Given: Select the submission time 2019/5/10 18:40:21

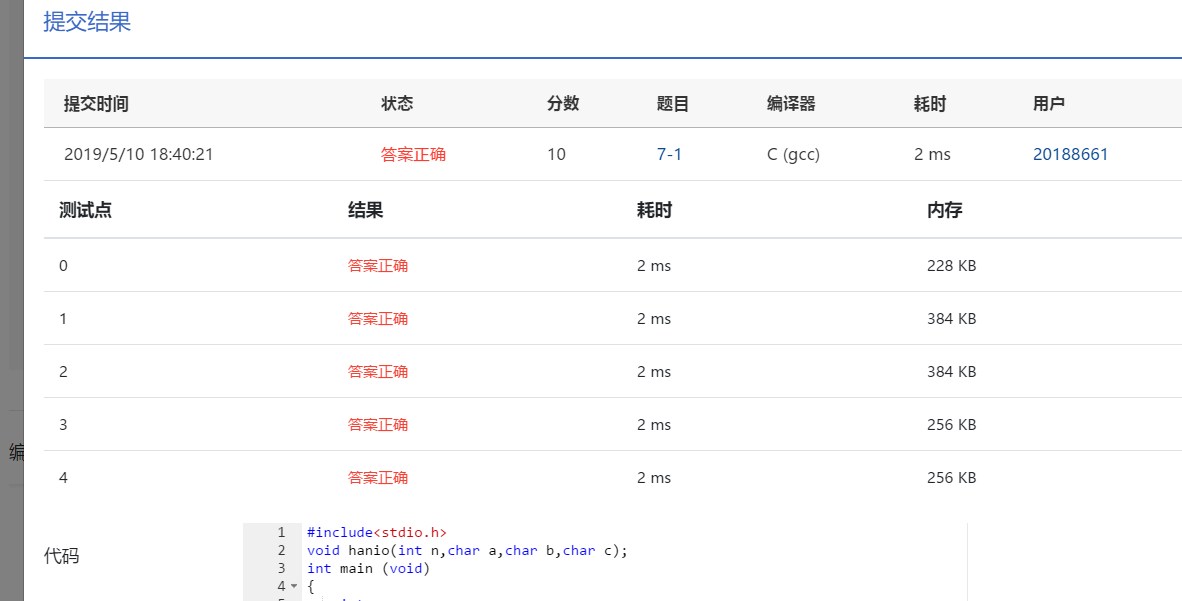Looking at the screenshot, I should 138,154.
